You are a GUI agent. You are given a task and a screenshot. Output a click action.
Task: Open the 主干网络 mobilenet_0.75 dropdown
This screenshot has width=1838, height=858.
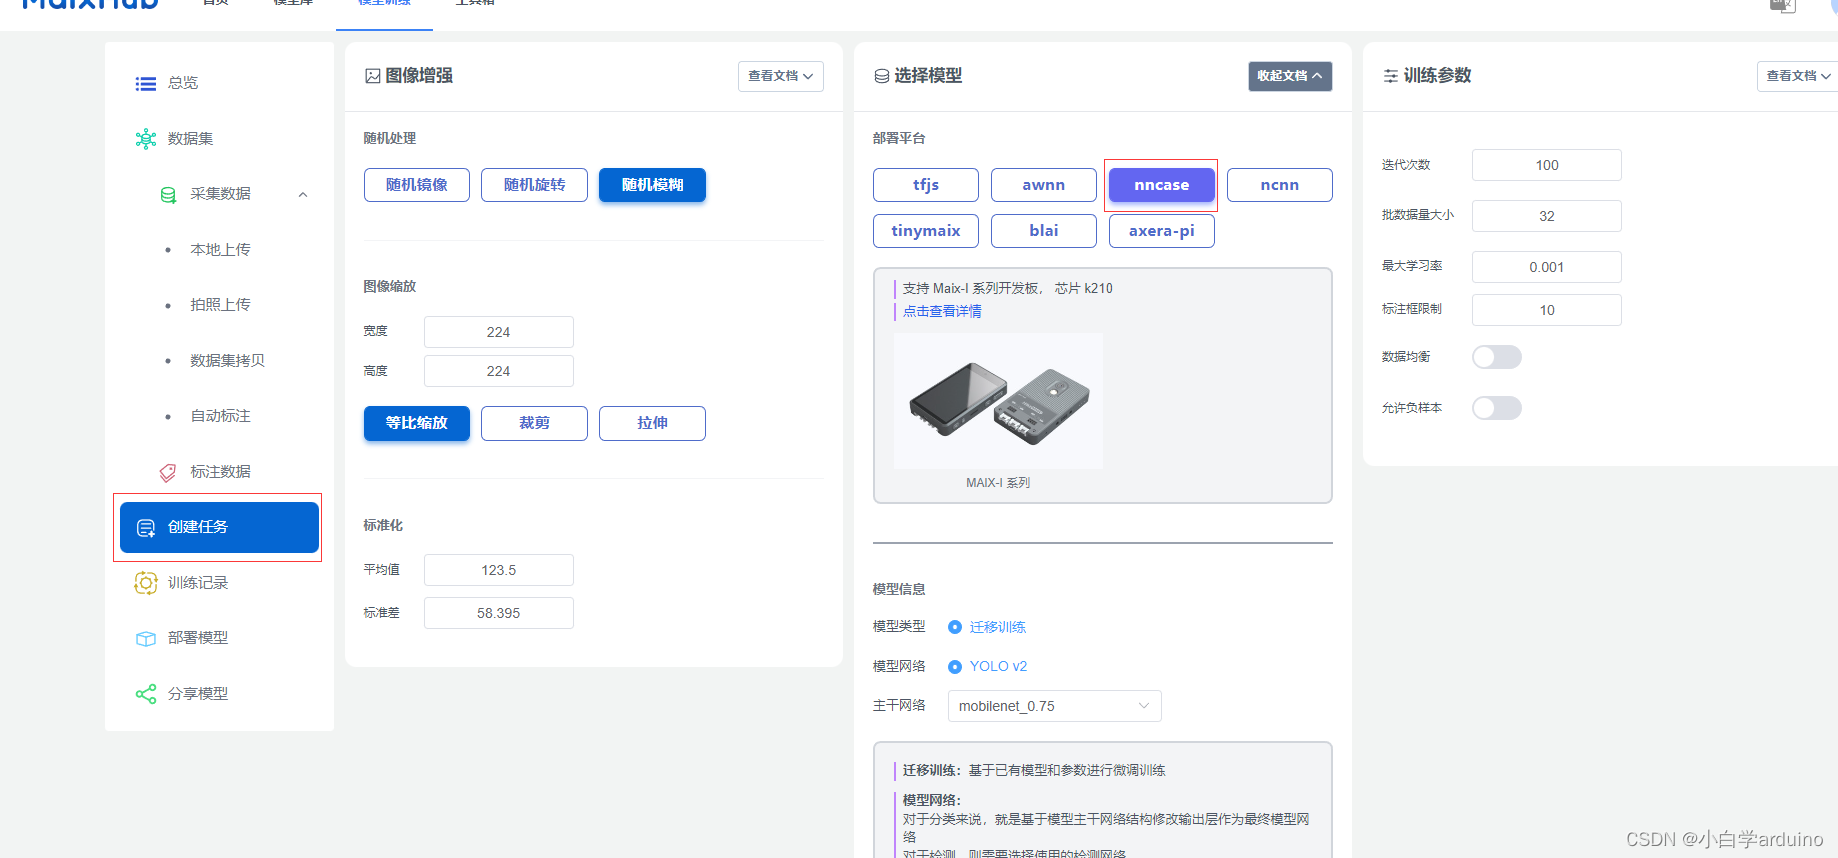pos(1054,706)
